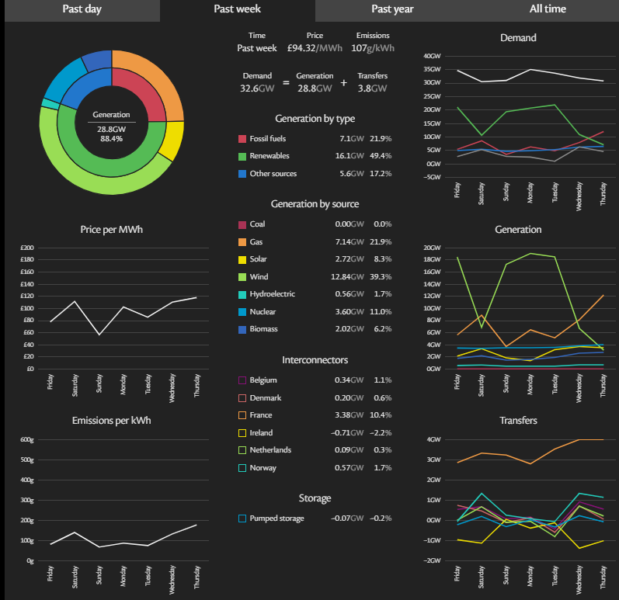Toggle the France interconnector outline box
The width and height of the screenshot is (619, 600).
pyautogui.click(x=242, y=415)
